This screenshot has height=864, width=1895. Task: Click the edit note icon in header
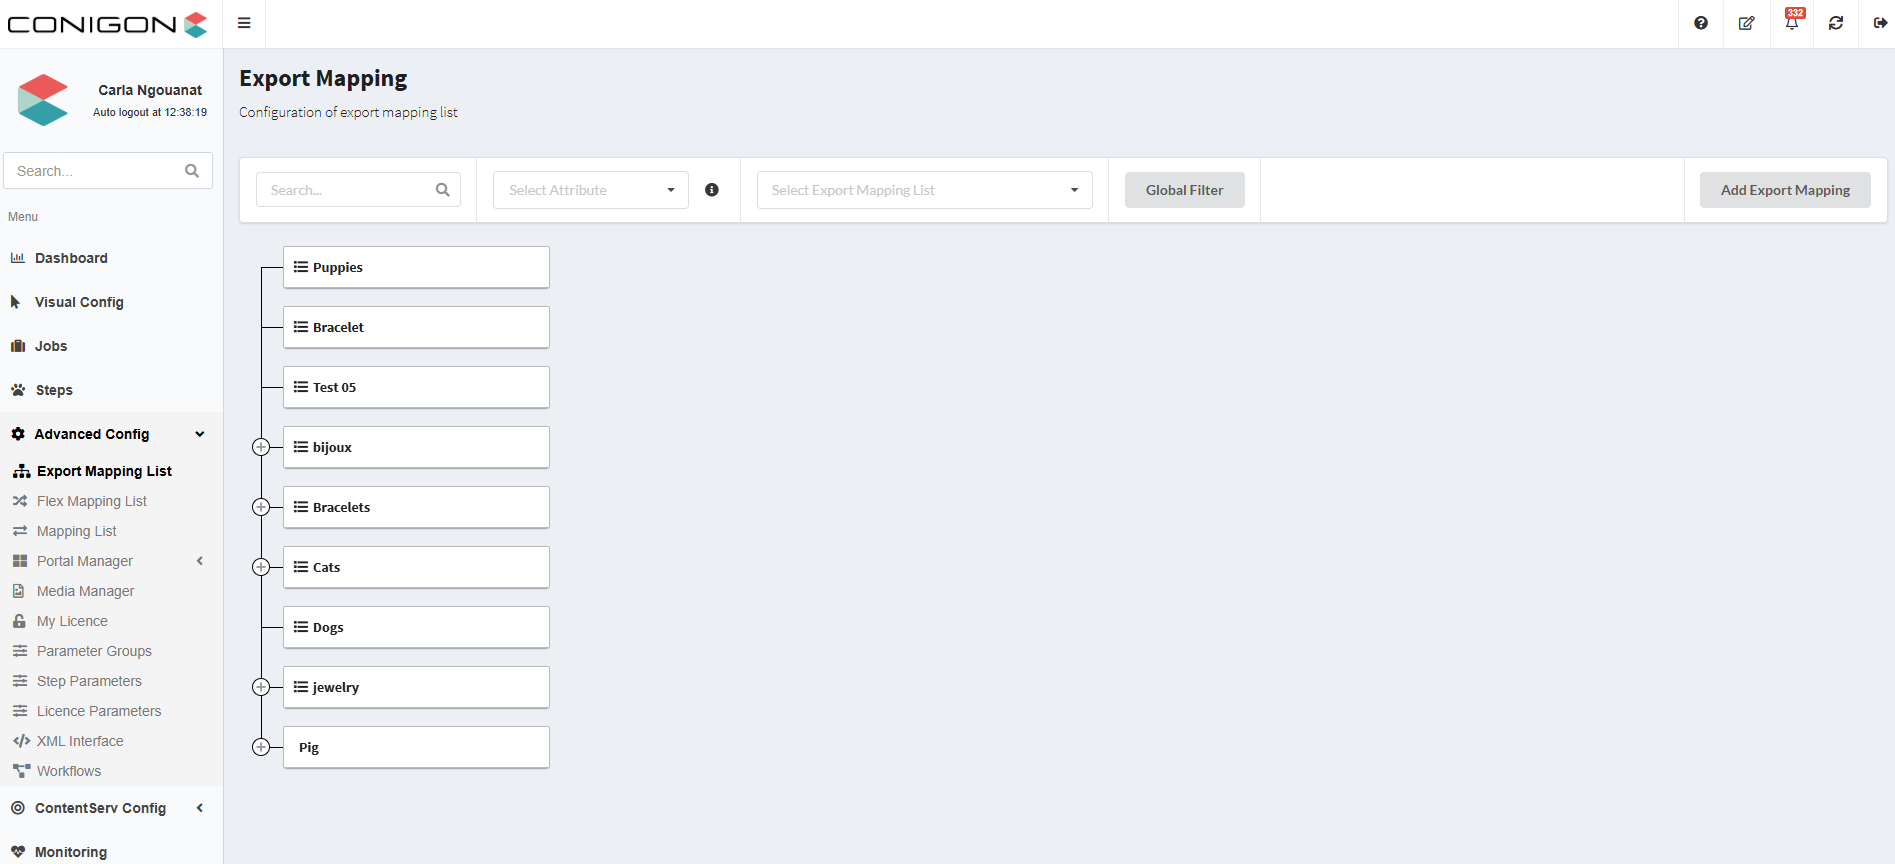coord(1746,23)
